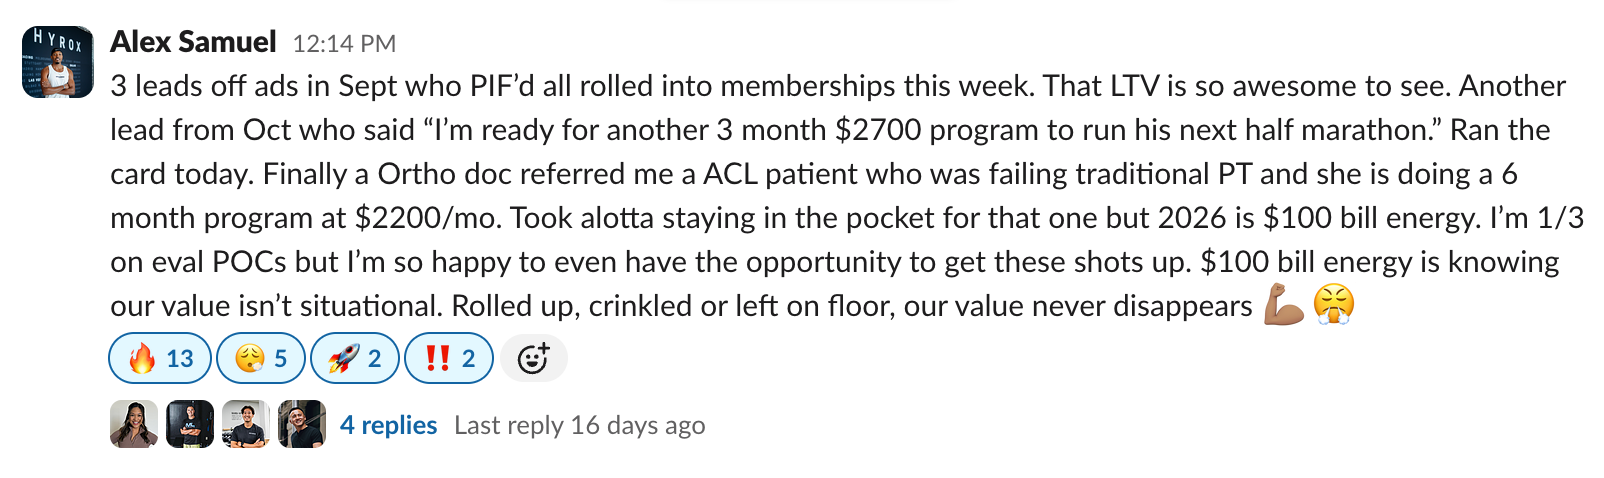This screenshot has width=1604, height=478.
Task: Open Alex Samuel's HYROX profile picture
Action: tap(57, 62)
